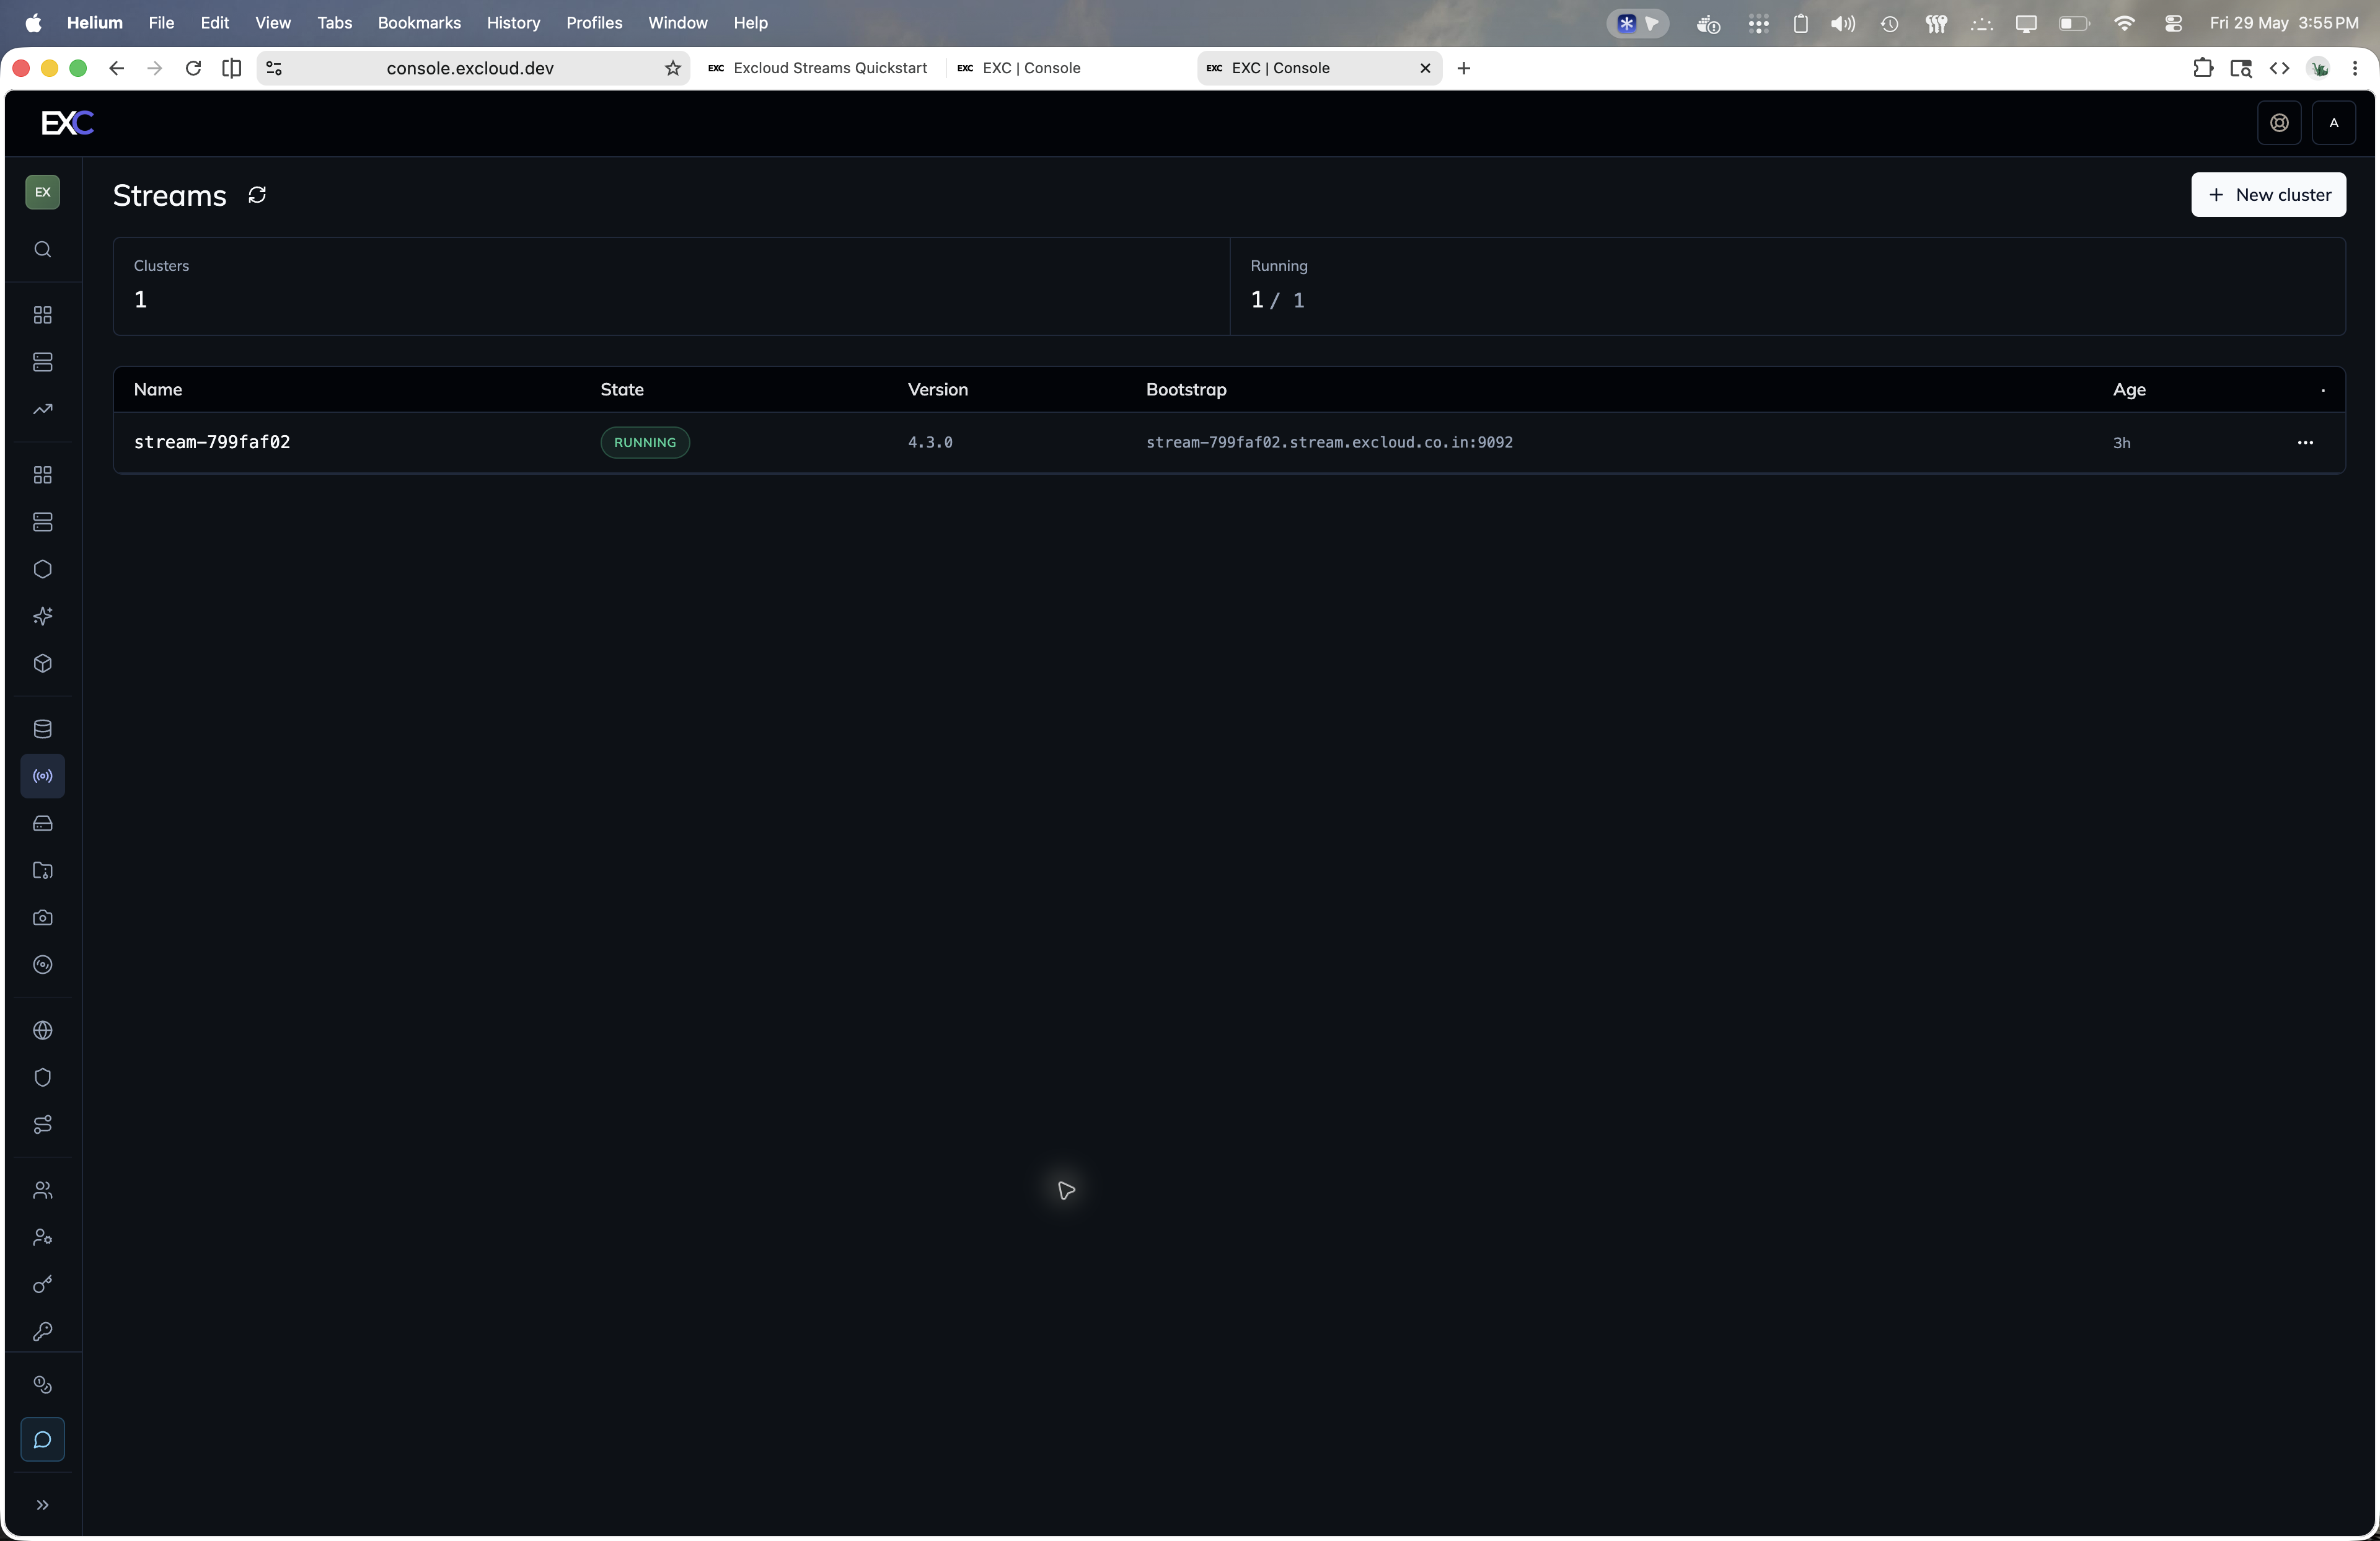Click the Age column header
Viewport: 2380px width, 1541px height.
point(2129,389)
